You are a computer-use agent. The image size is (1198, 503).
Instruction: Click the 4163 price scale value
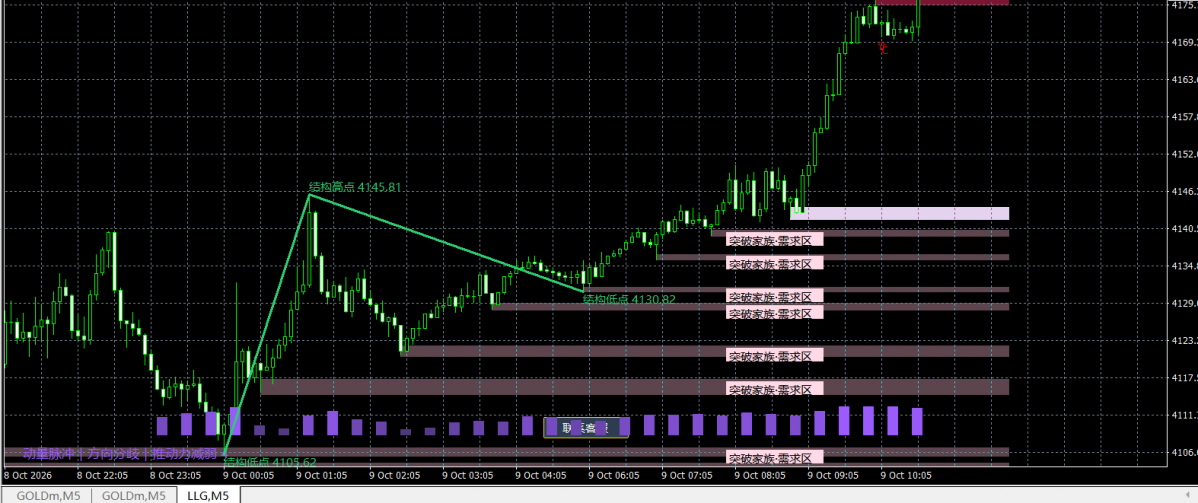click(1183, 80)
